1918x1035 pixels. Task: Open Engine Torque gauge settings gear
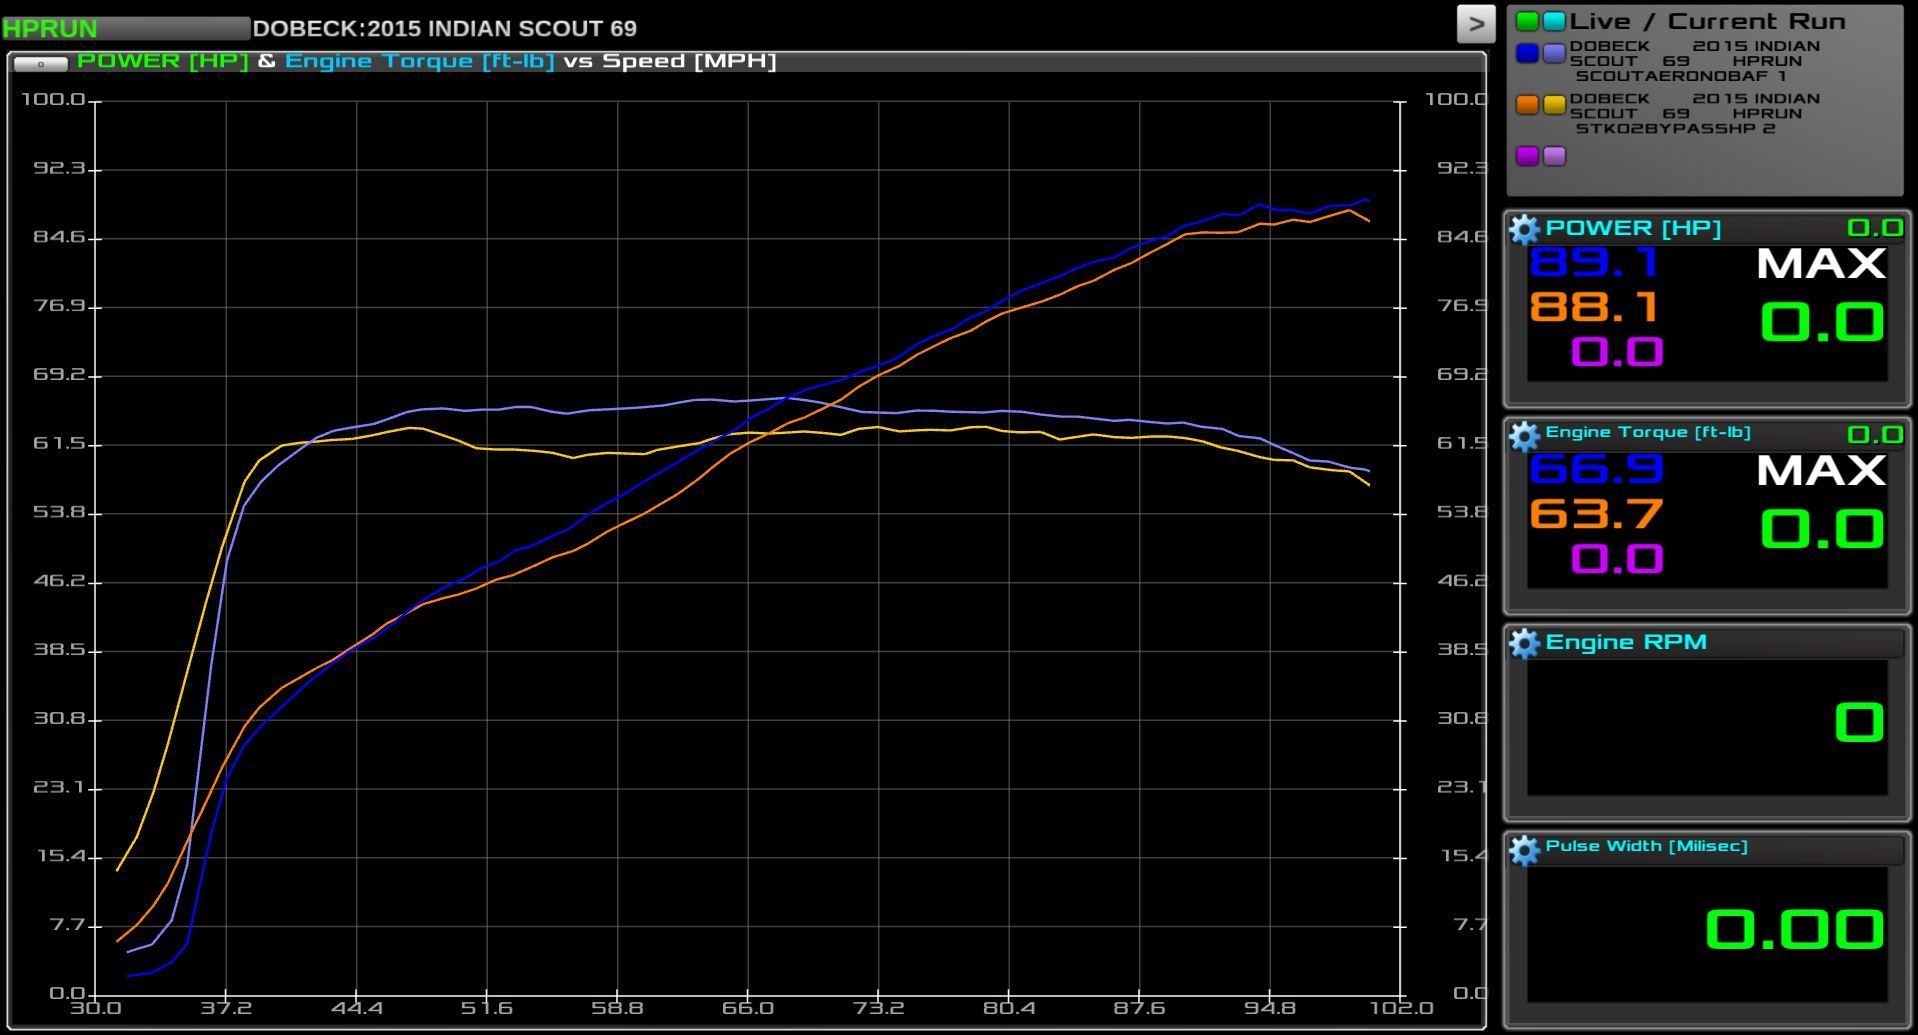[x=1524, y=436]
